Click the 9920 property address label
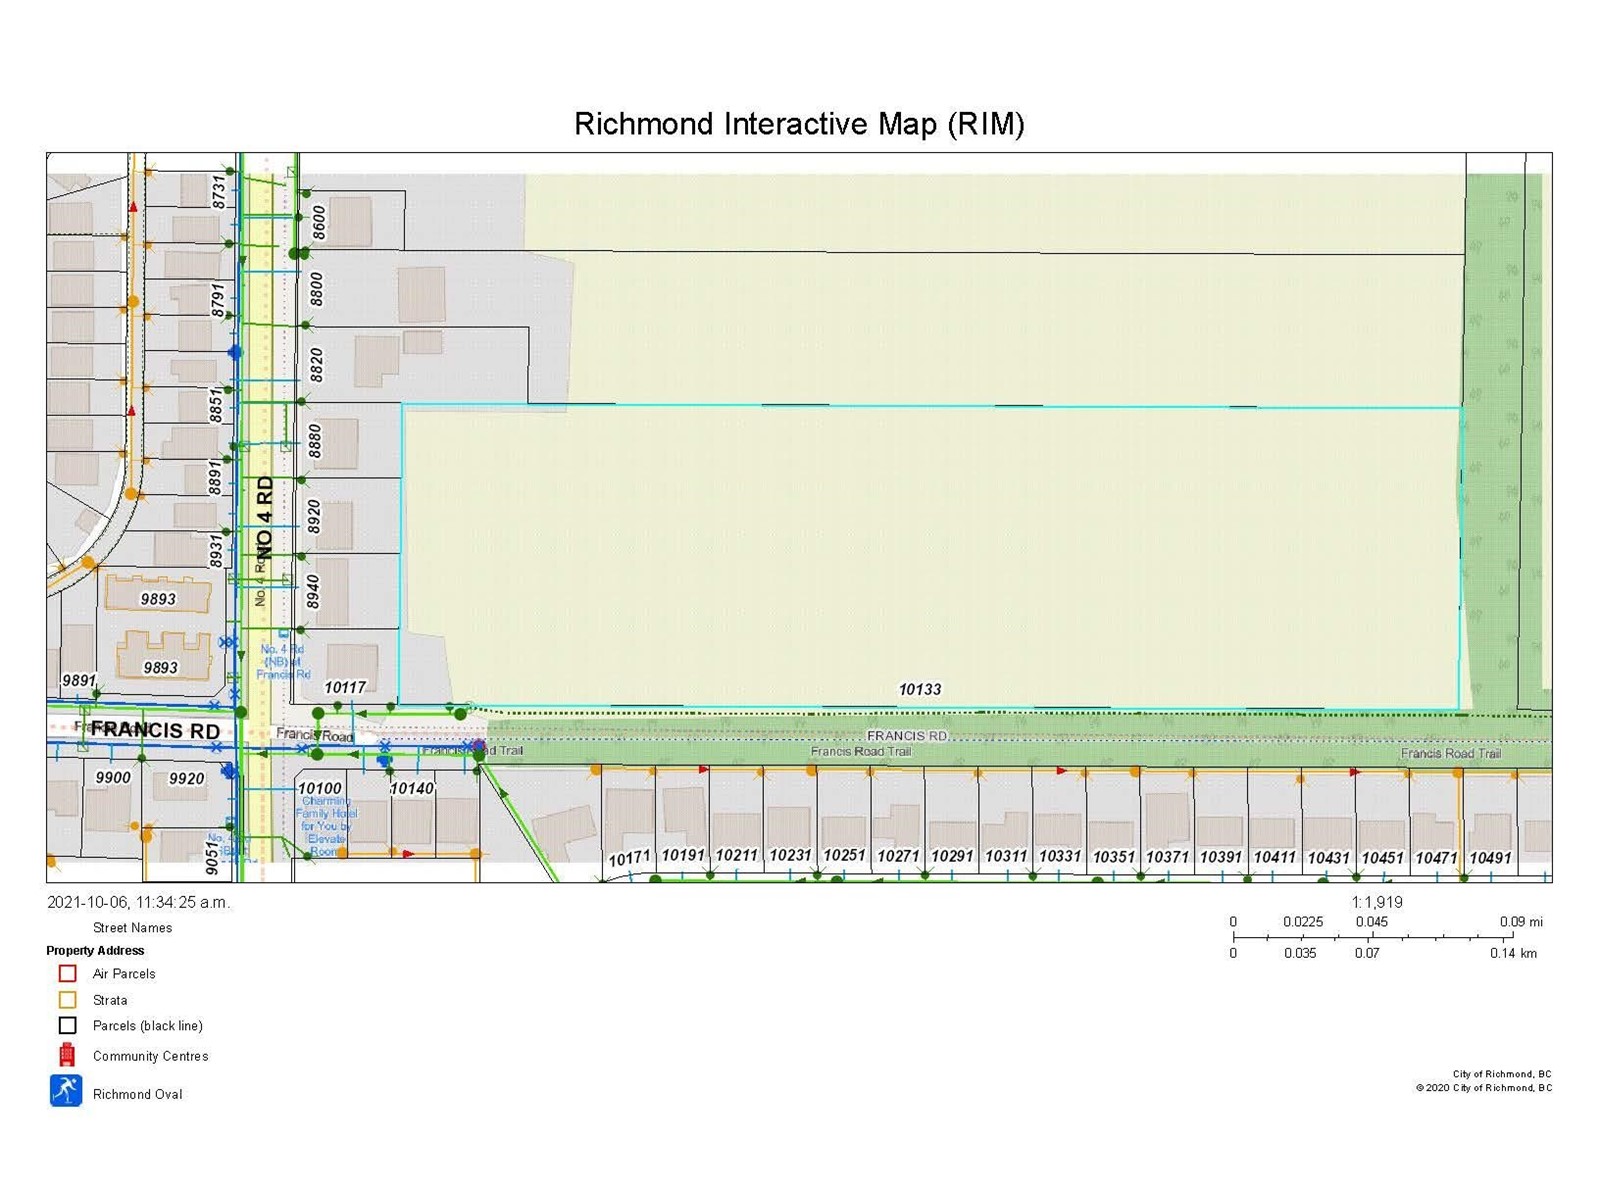Screen dimensions: 1600x1200 pyautogui.click(x=186, y=778)
